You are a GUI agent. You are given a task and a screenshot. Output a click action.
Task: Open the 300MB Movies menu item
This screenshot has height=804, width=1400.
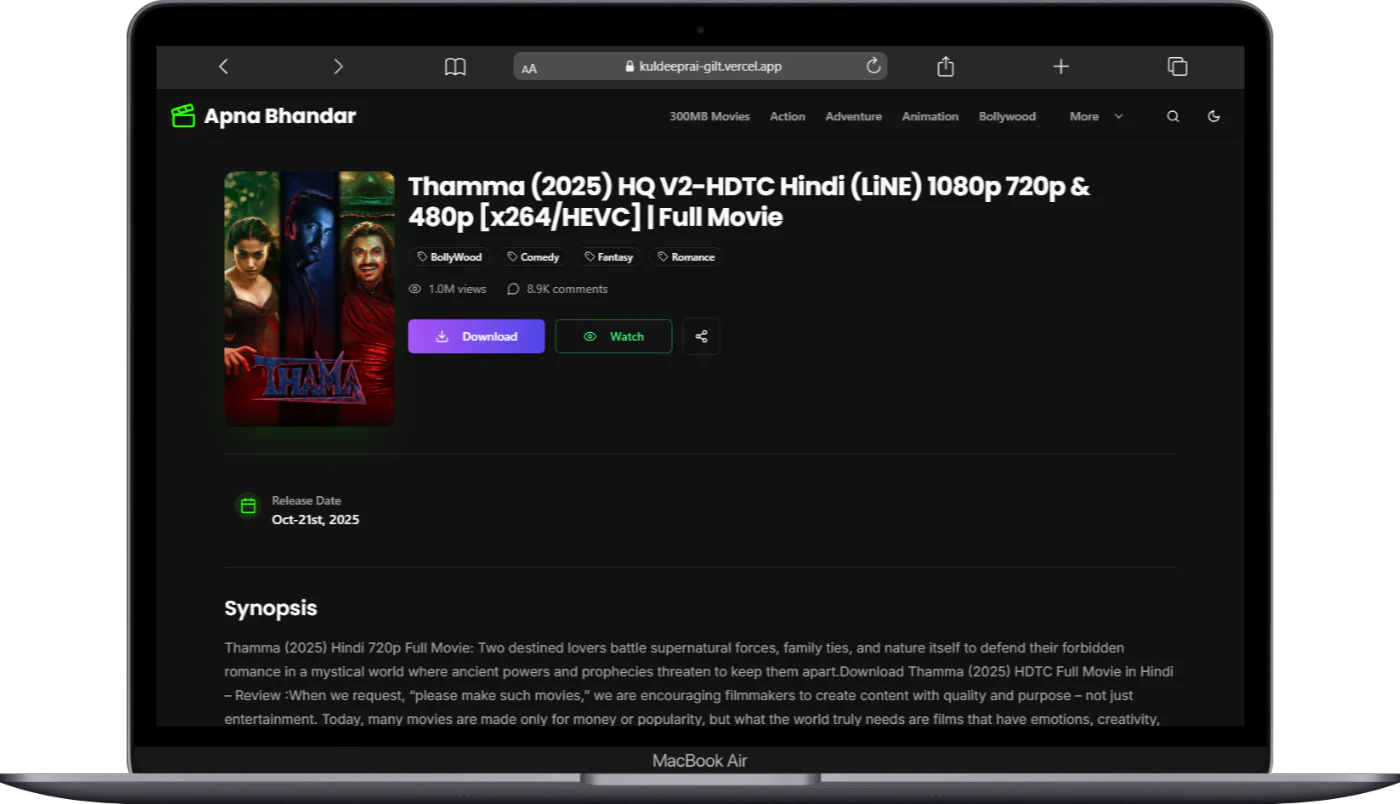click(x=709, y=116)
